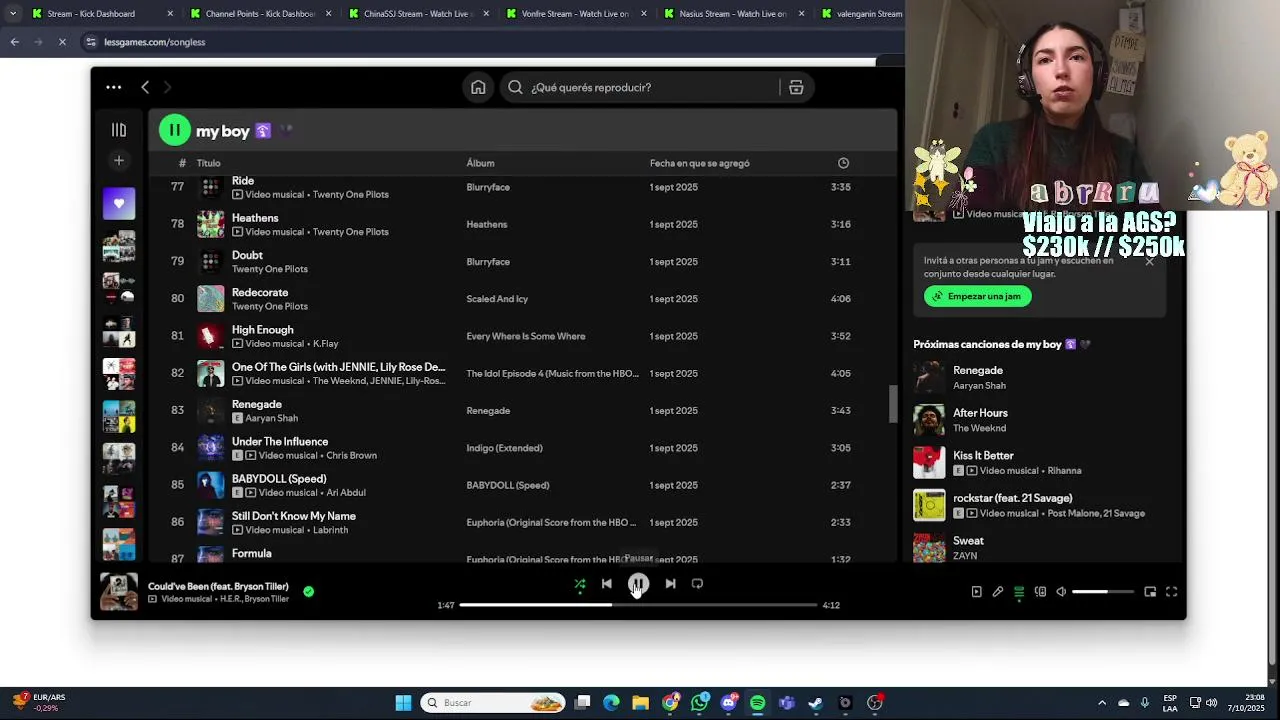
Task: Open Now Playing view icon
Action: (977, 592)
